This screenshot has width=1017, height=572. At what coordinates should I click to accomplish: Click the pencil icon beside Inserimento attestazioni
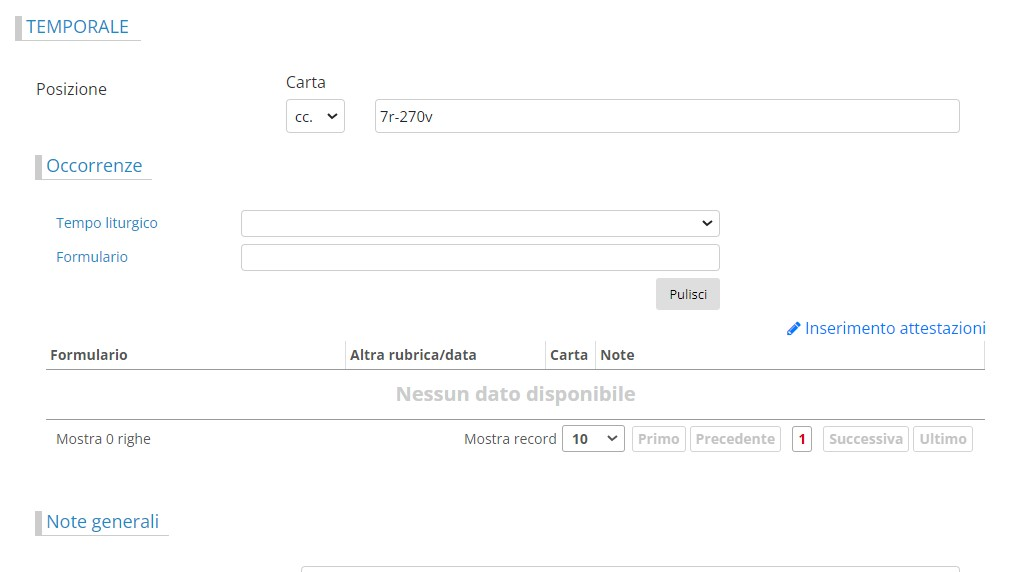793,329
